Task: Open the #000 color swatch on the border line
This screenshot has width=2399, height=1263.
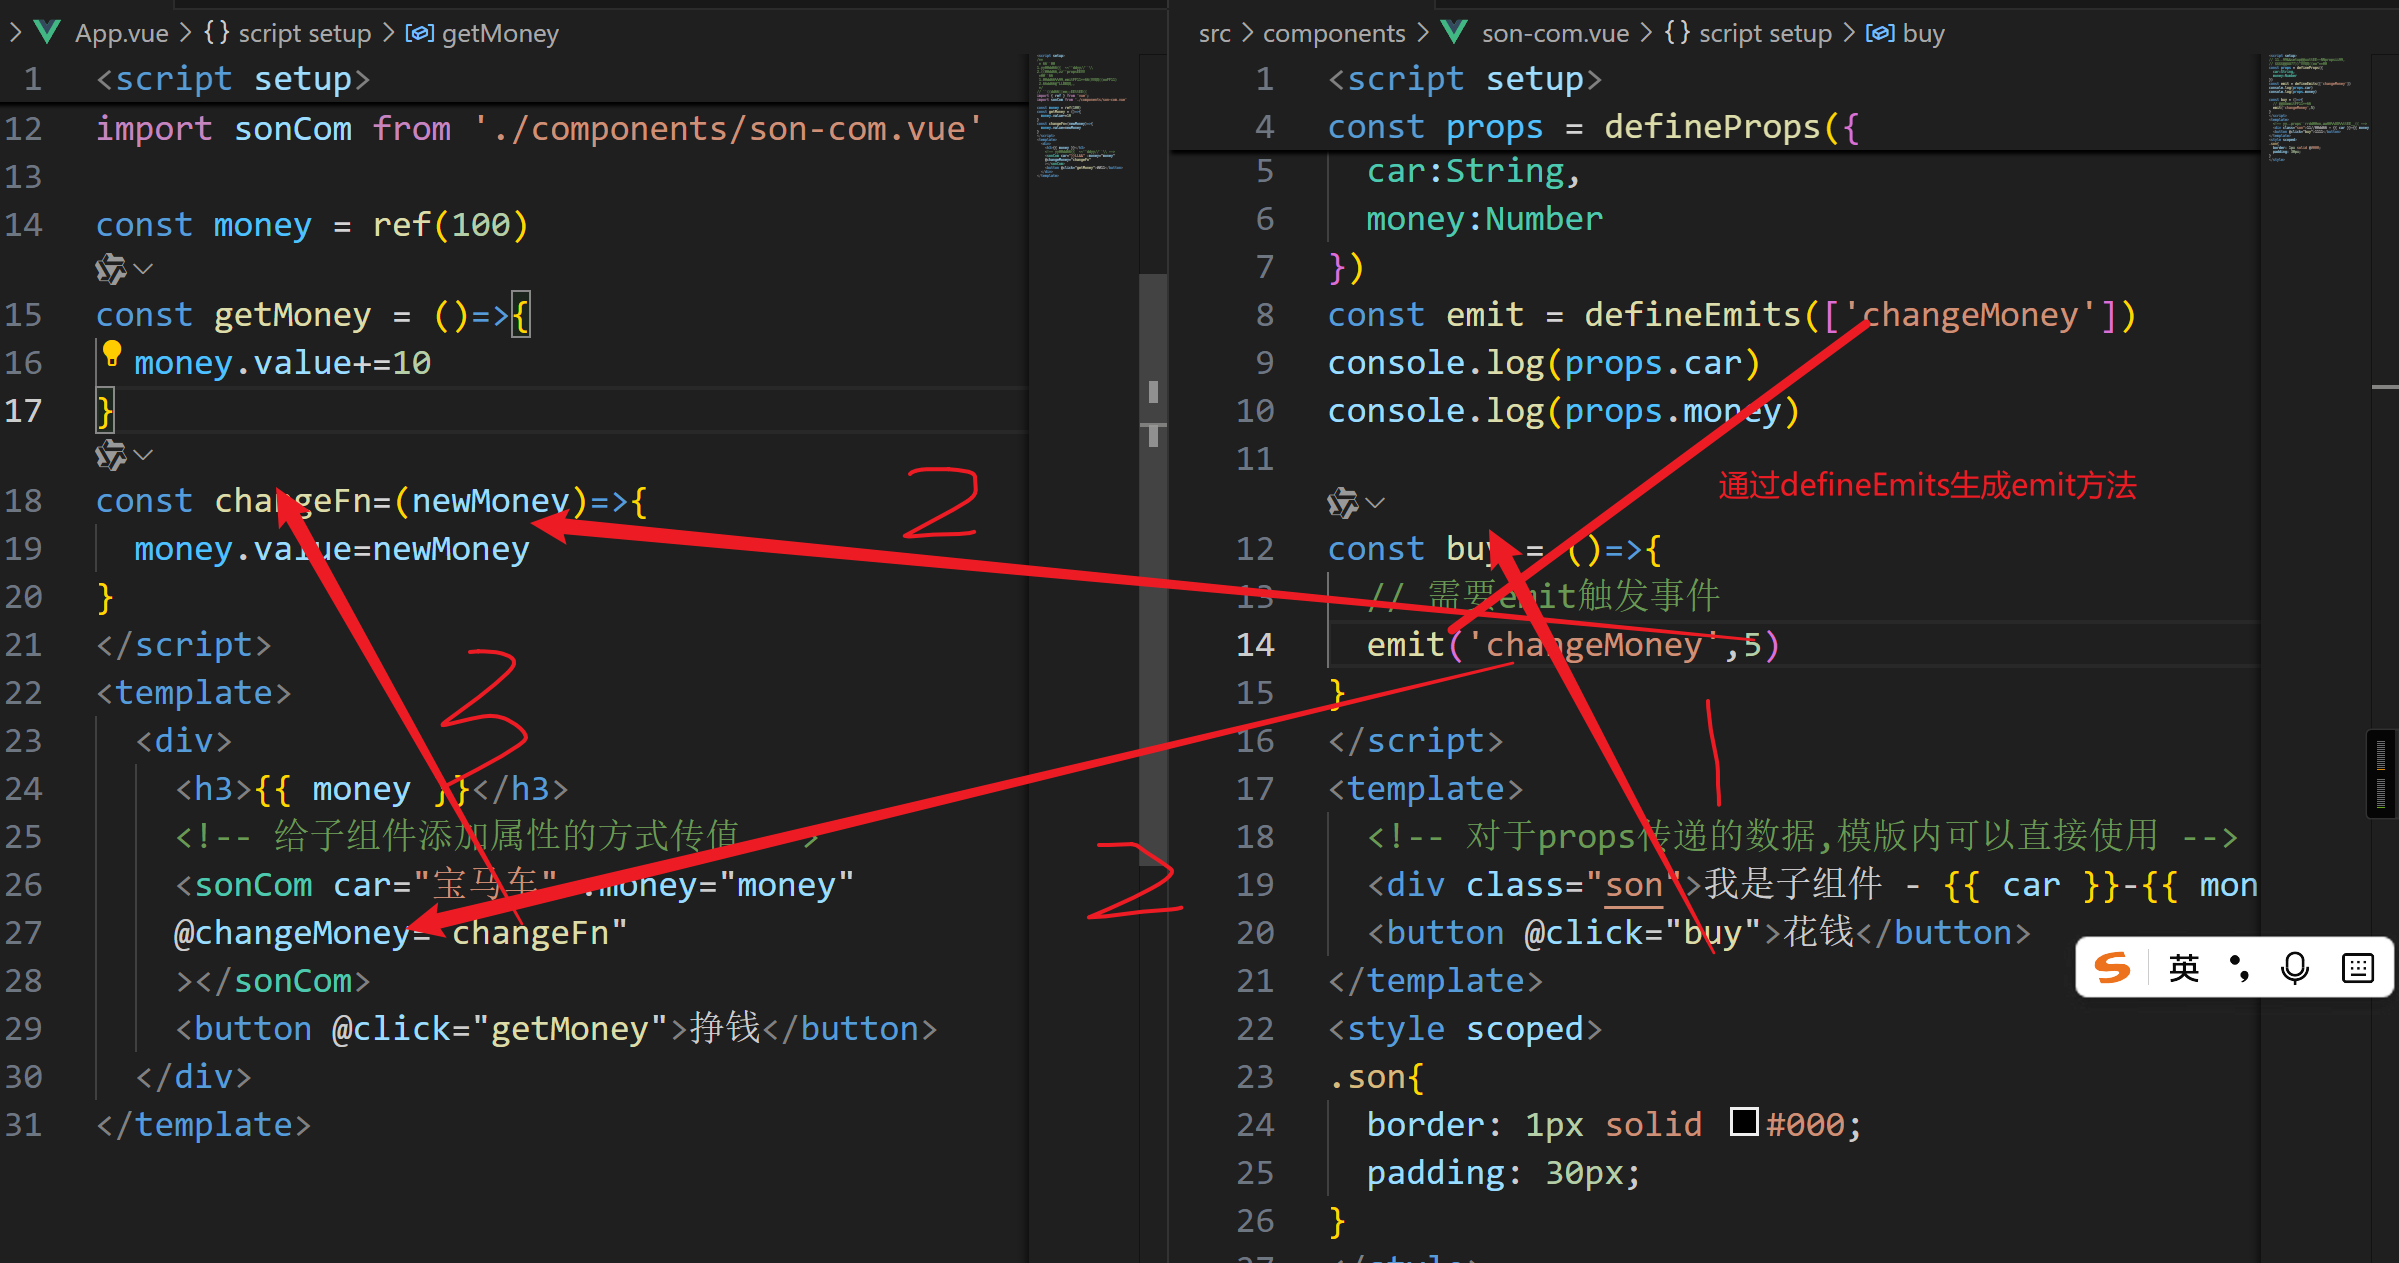Action: pyautogui.click(x=1744, y=1122)
